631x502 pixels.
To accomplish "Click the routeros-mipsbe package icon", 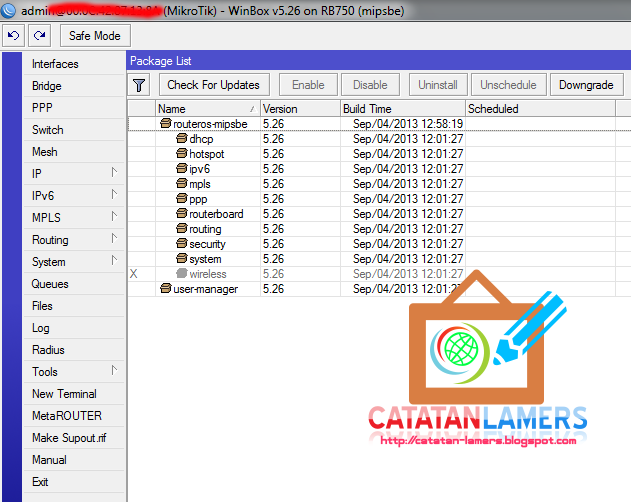I will pos(166,123).
